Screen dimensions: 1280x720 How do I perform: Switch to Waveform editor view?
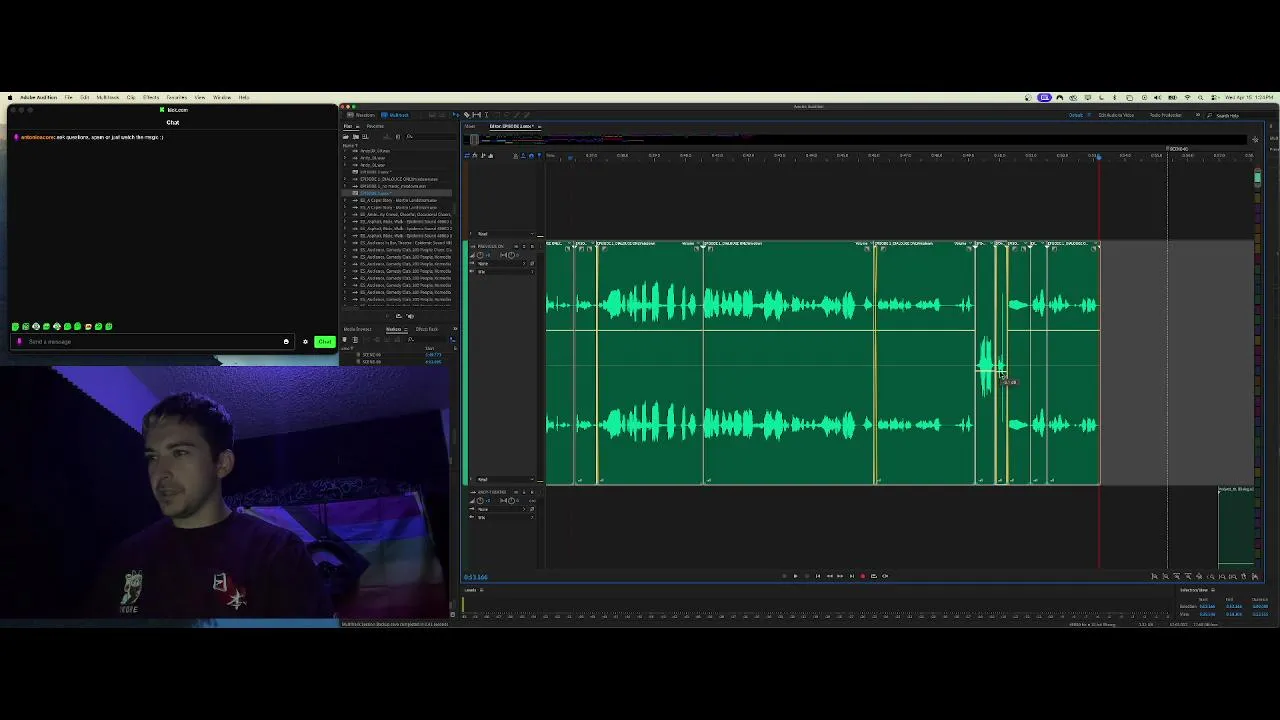[x=360, y=115]
